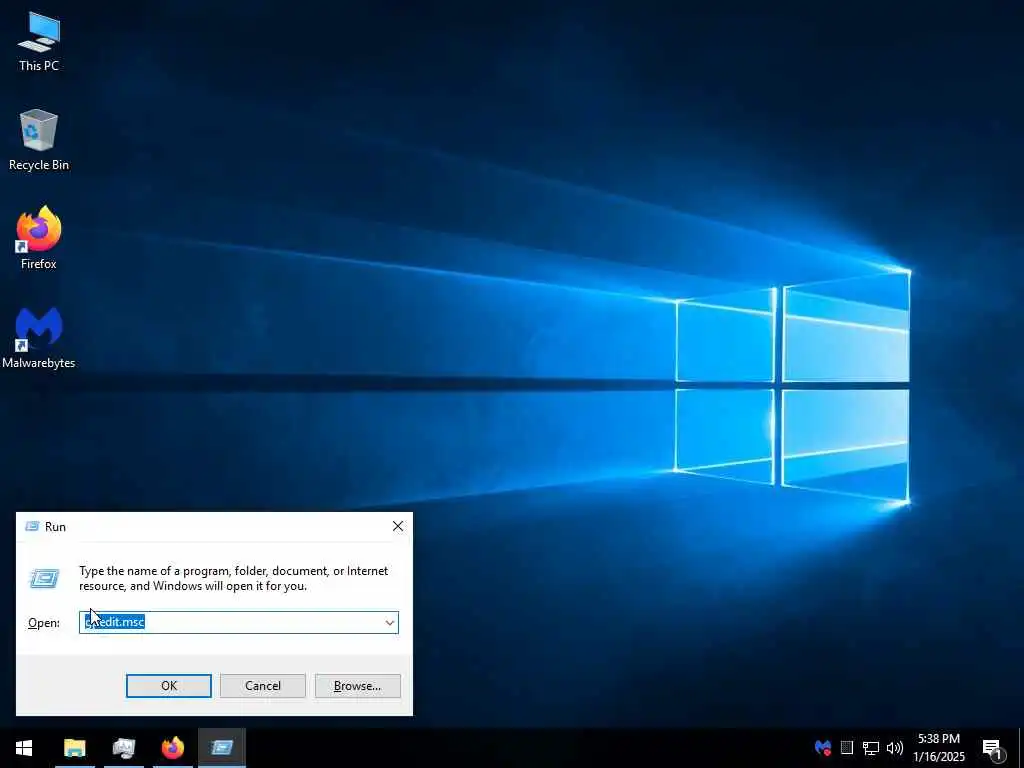1024x768 pixels.
Task: Click the Show Desktop strip
Action: tap(1021, 748)
